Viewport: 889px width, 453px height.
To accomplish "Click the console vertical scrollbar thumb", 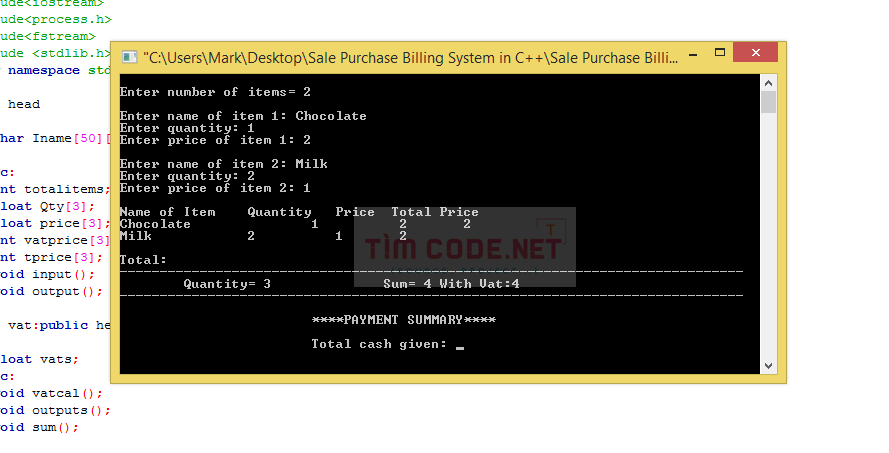I will point(768,103).
